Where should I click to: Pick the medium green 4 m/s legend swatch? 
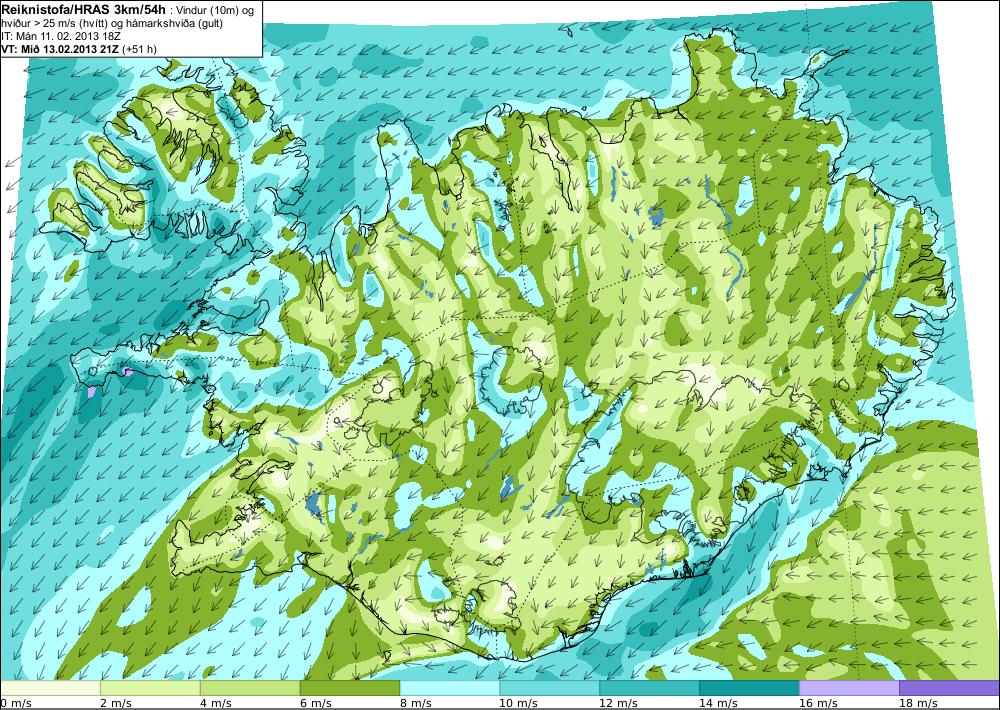tap(250, 688)
